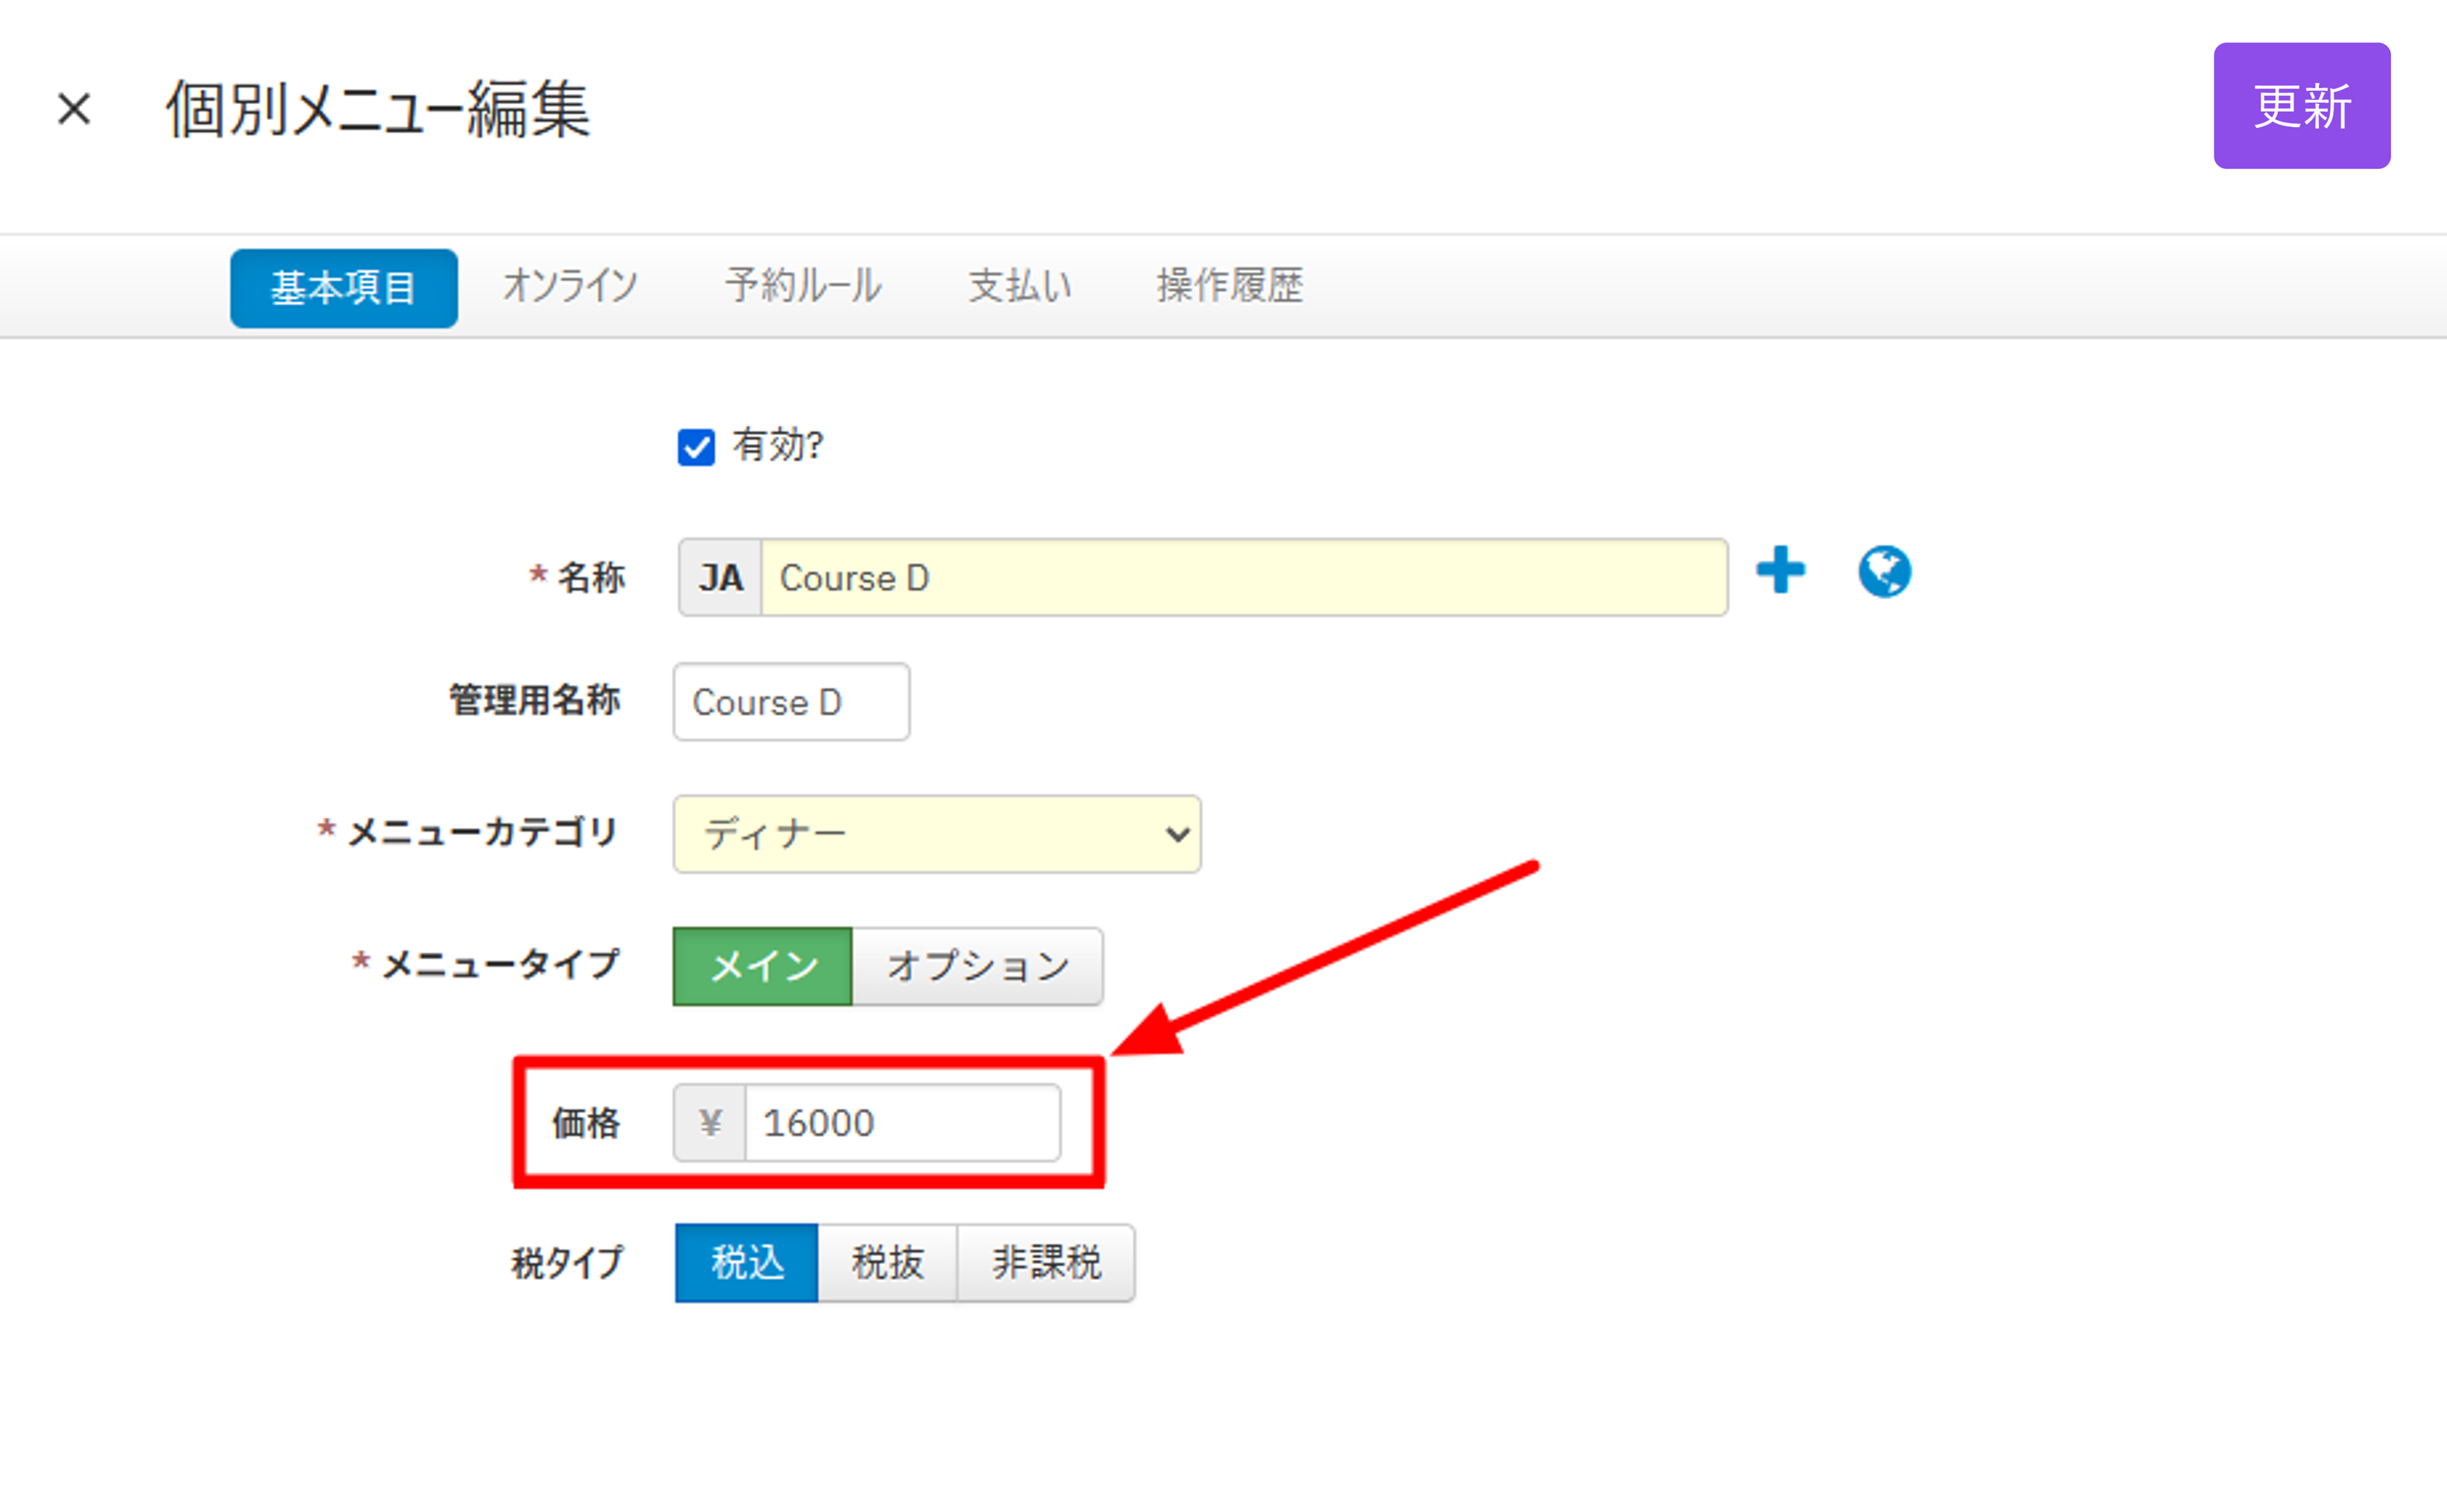Choose 非課税 tax type
This screenshot has width=2447, height=1512.
click(x=1046, y=1263)
